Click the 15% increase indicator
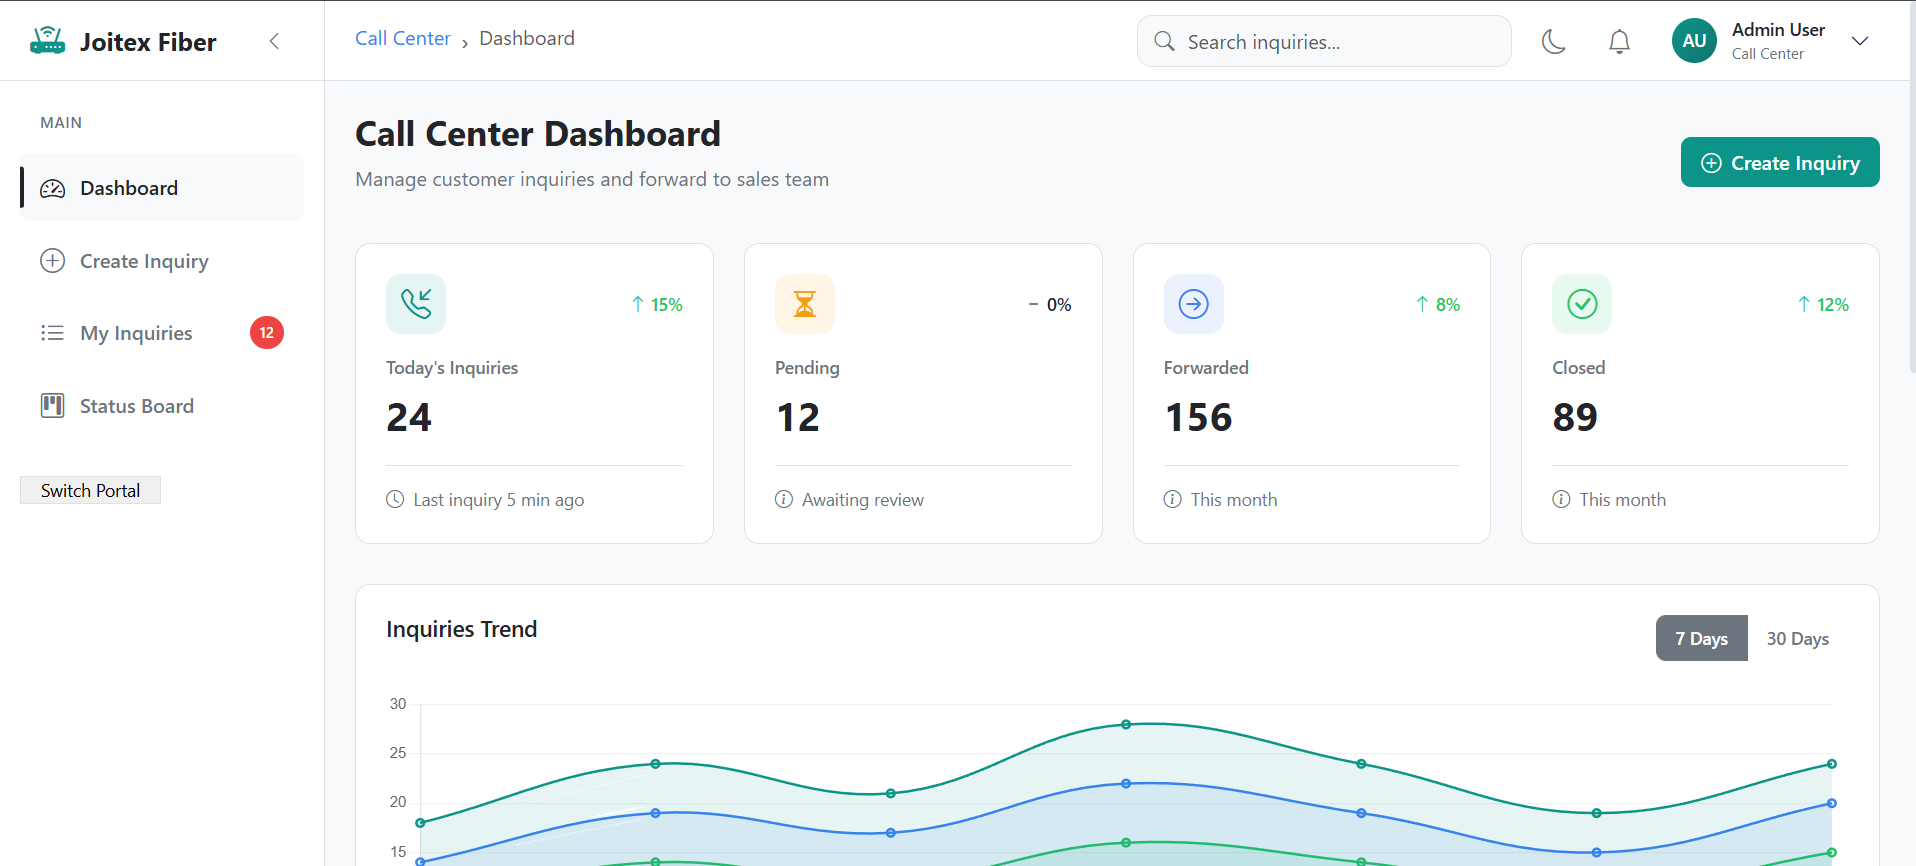The width and height of the screenshot is (1916, 866). (x=657, y=304)
